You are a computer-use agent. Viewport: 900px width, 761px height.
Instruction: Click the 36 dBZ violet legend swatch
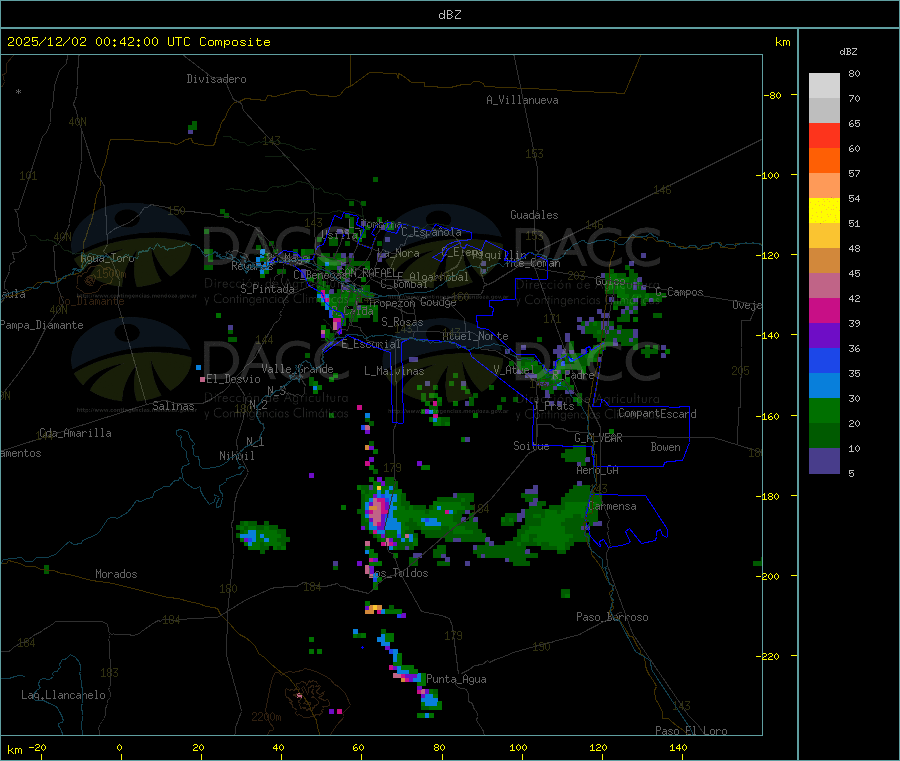coord(824,336)
